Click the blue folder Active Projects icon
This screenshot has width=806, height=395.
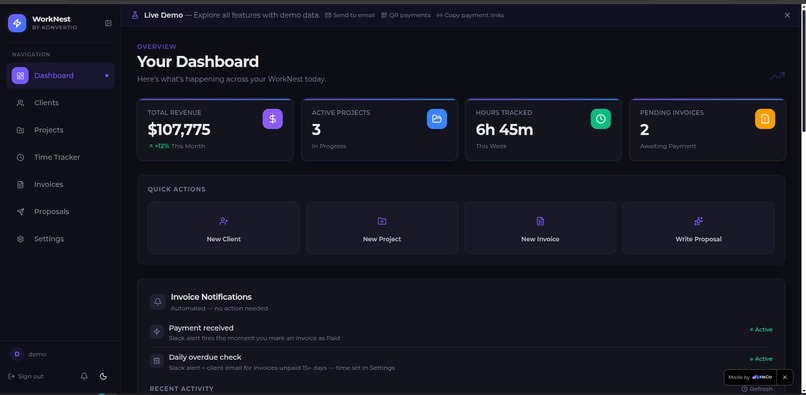tap(437, 119)
